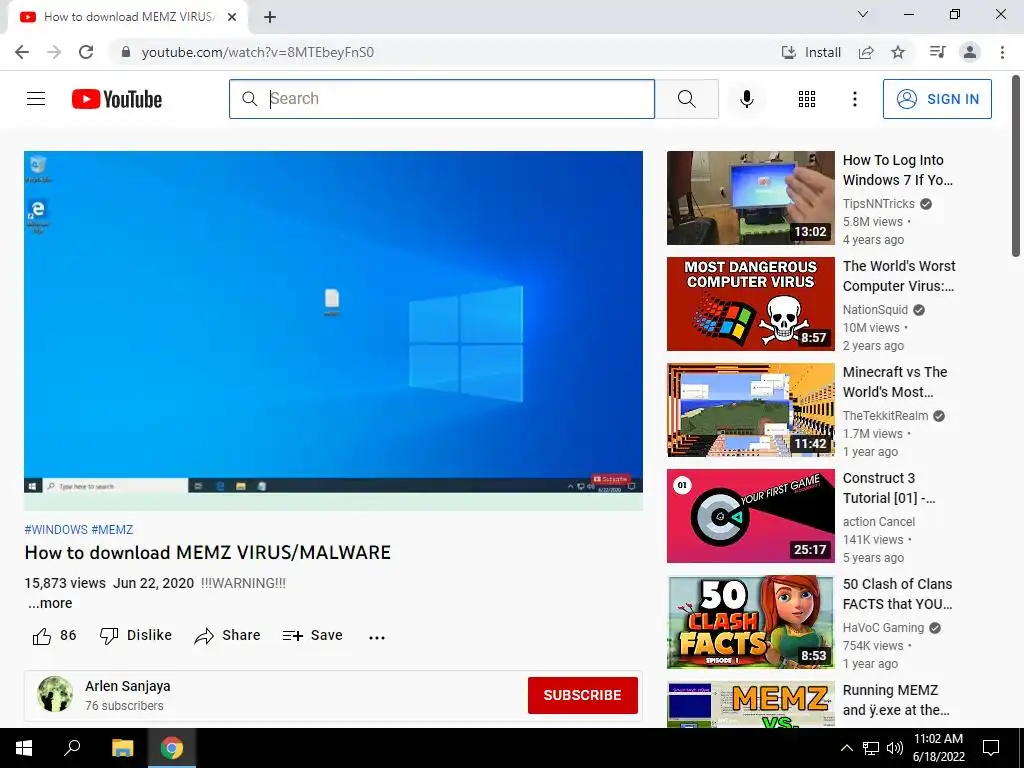Open the YouTube apps grid

pyautogui.click(x=807, y=99)
